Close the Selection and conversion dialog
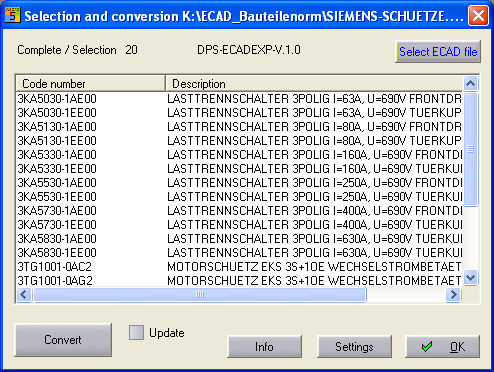The width and height of the screenshot is (494, 372). click(478, 16)
